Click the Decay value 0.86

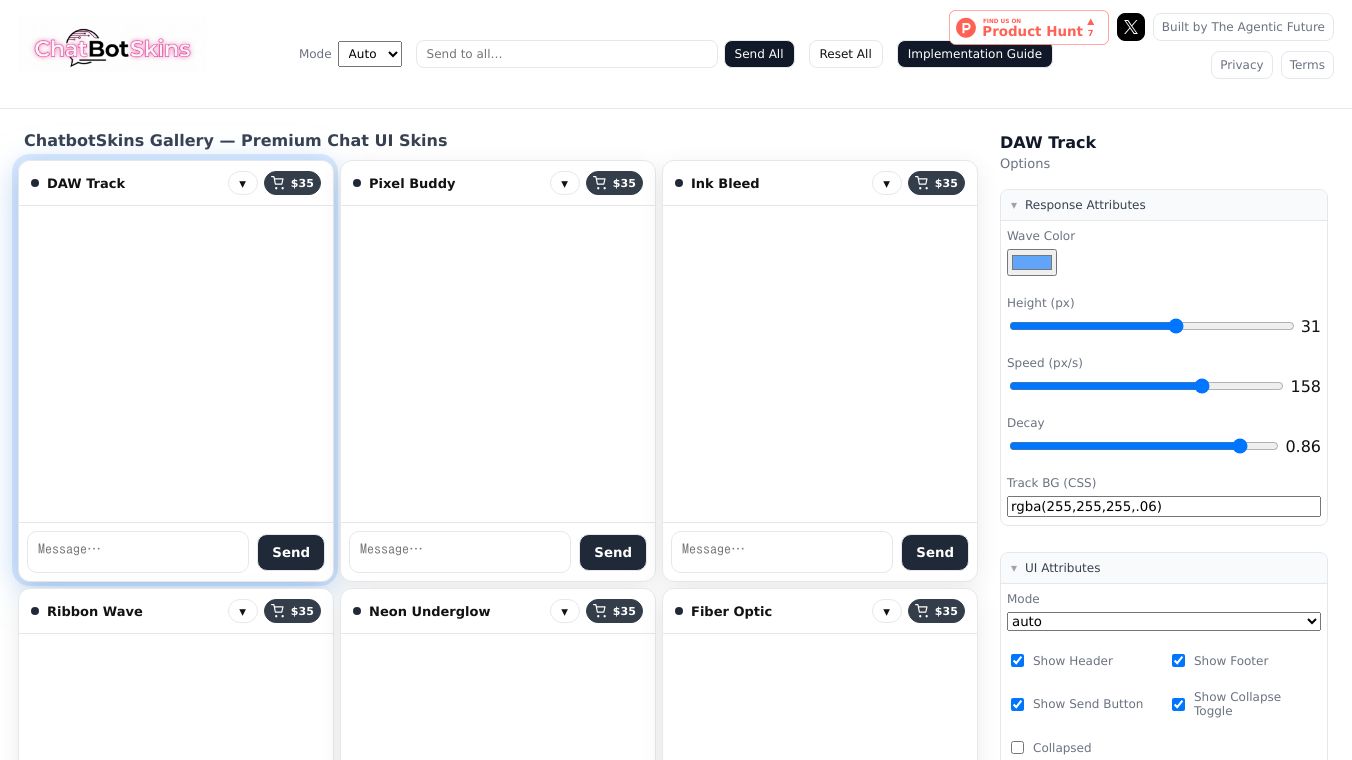(1303, 446)
